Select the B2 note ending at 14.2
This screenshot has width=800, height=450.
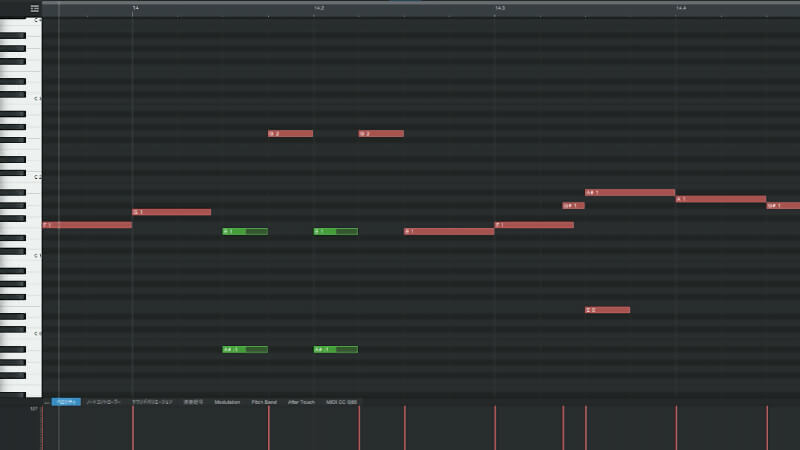291,134
